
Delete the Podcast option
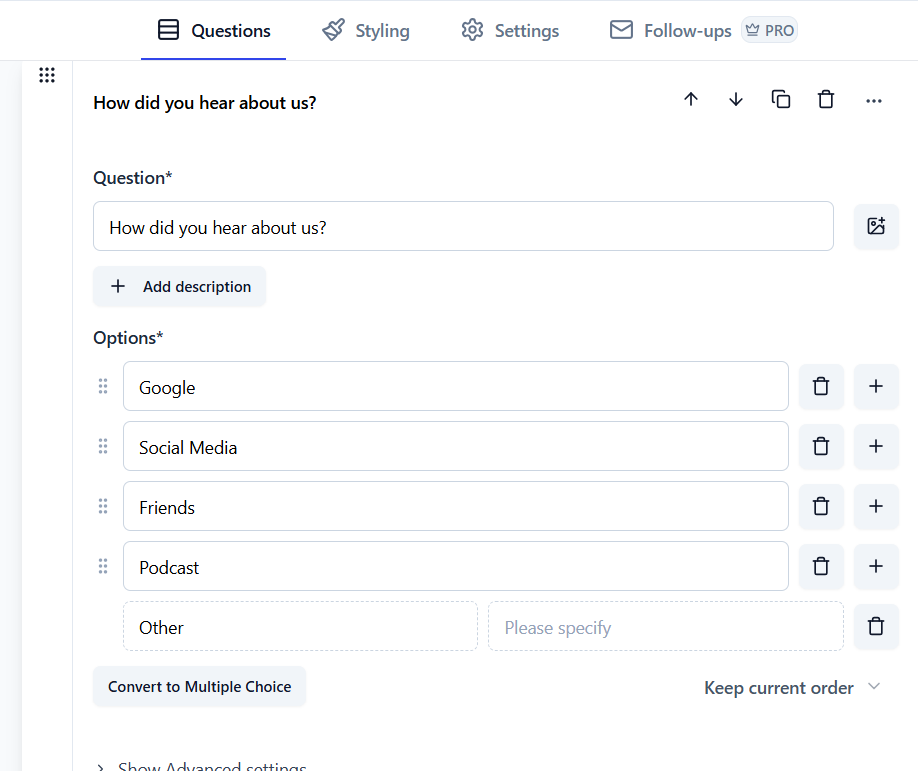click(820, 566)
